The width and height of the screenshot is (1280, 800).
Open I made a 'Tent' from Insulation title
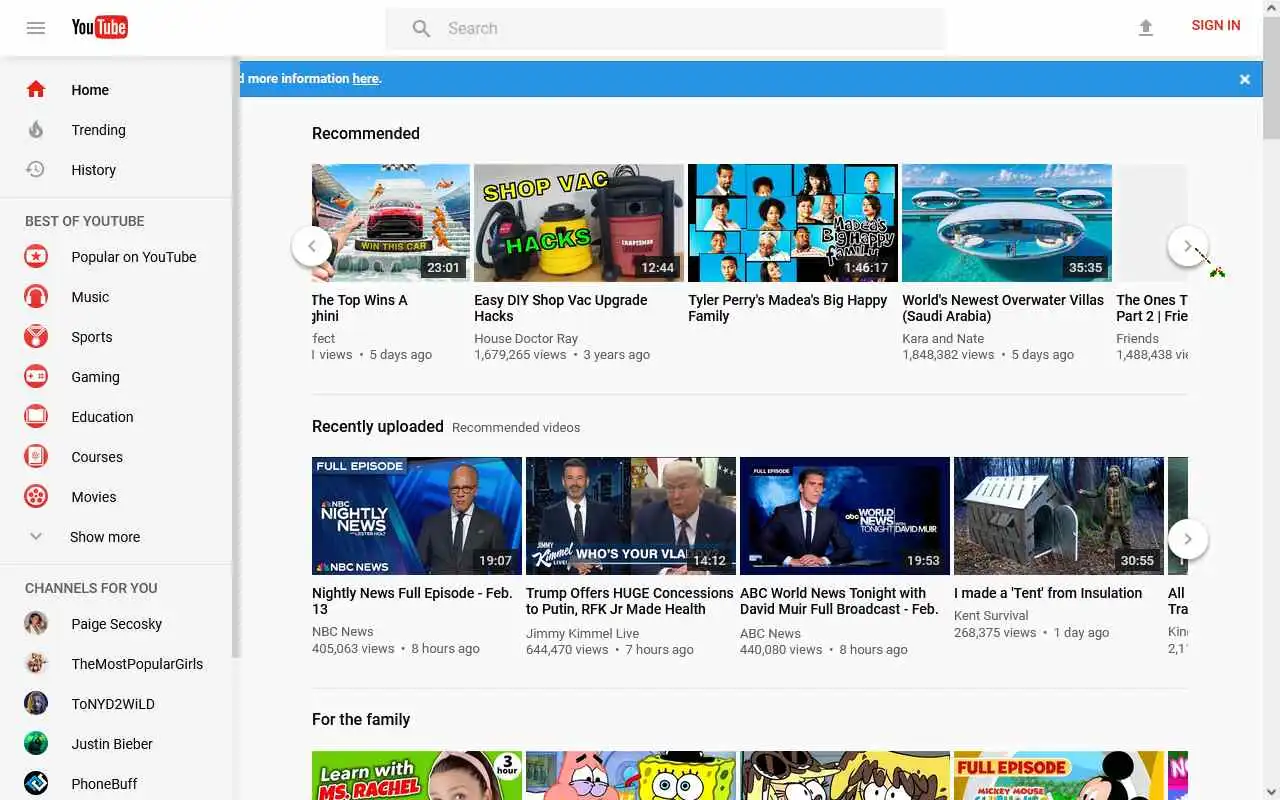(1048, 593)
